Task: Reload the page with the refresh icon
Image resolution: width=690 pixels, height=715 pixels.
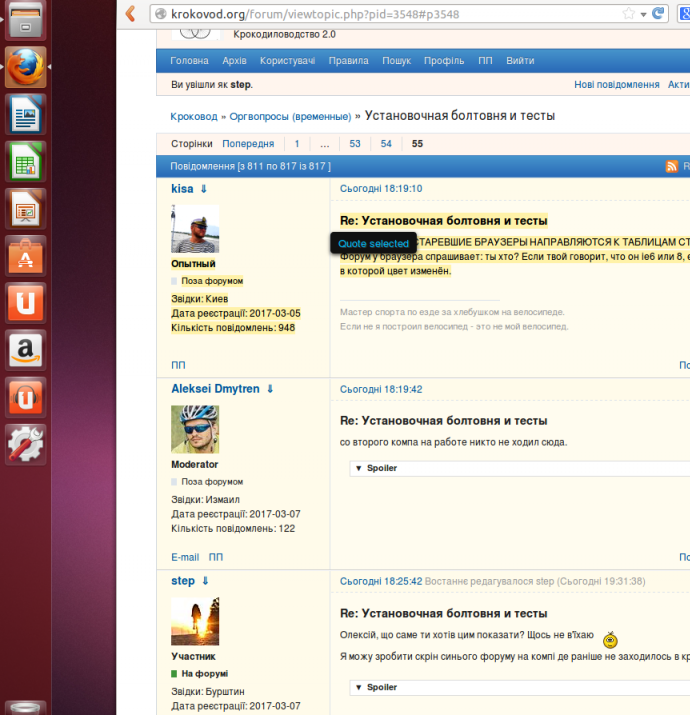Action: (x=659, y=13)
